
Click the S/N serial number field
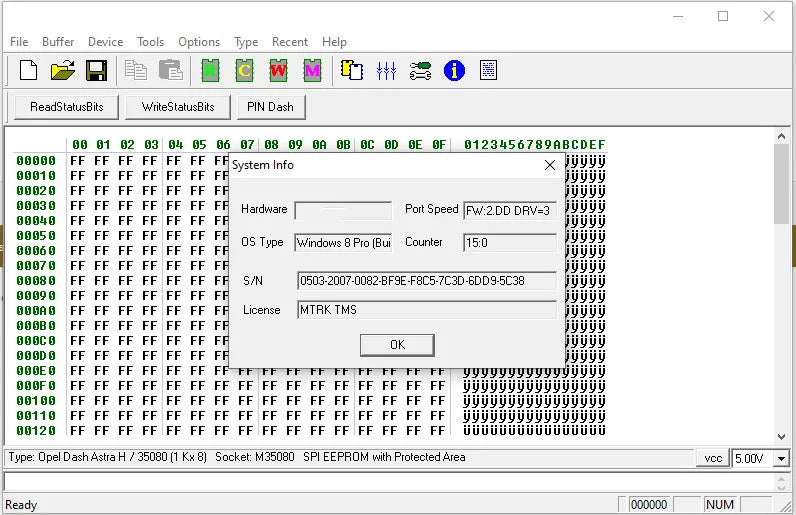[426, 281]
